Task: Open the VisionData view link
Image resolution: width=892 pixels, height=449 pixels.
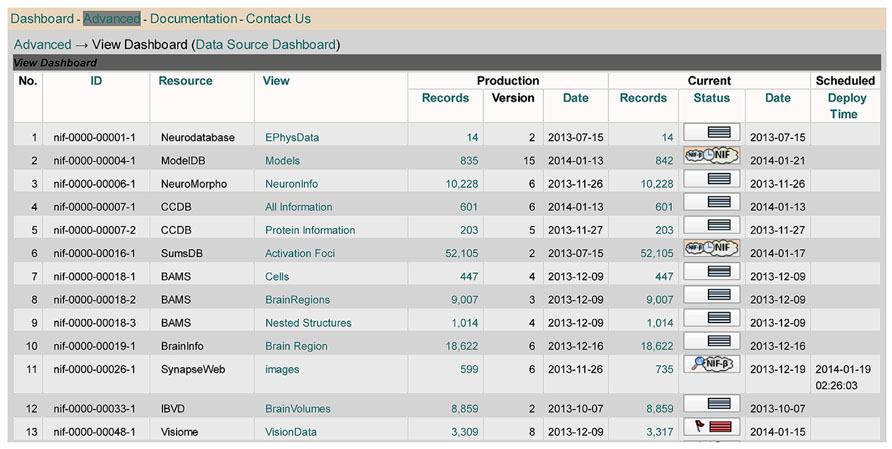Action: point(291,432)
